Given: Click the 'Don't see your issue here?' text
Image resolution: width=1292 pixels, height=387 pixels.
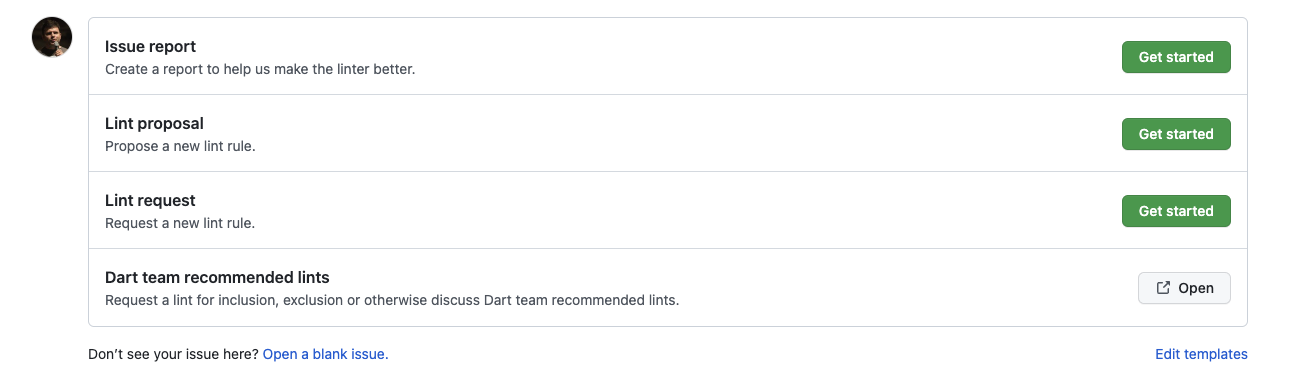Looking at the screenshot, I should (x=173, y=354).
